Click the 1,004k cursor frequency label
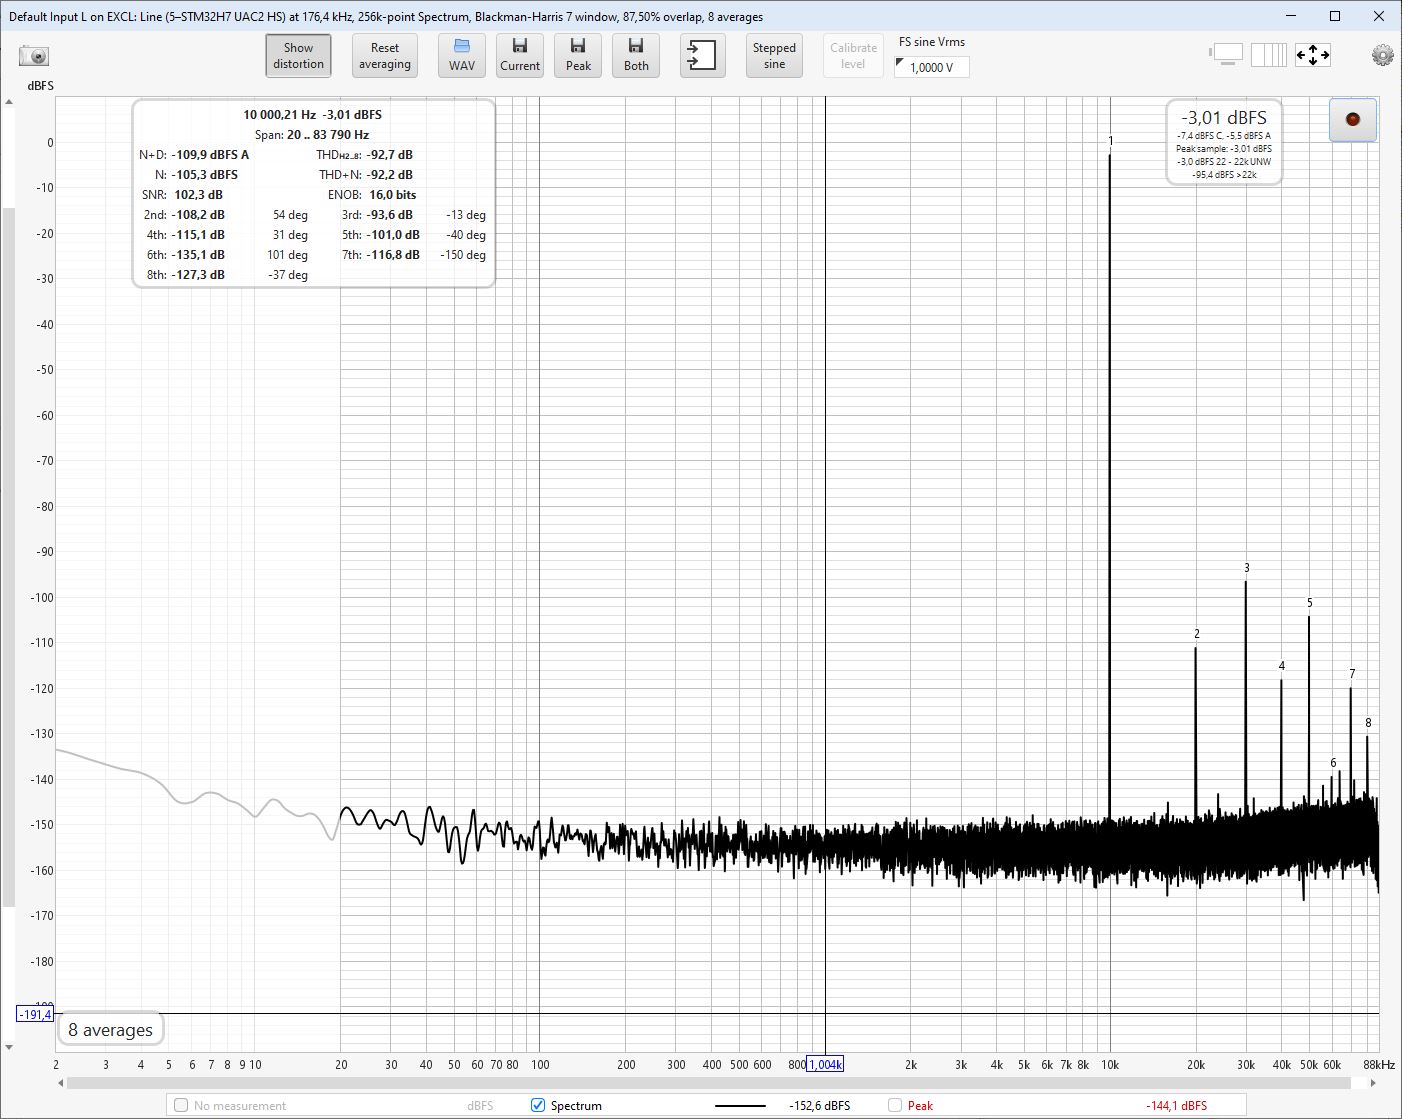 [825, 1064]
